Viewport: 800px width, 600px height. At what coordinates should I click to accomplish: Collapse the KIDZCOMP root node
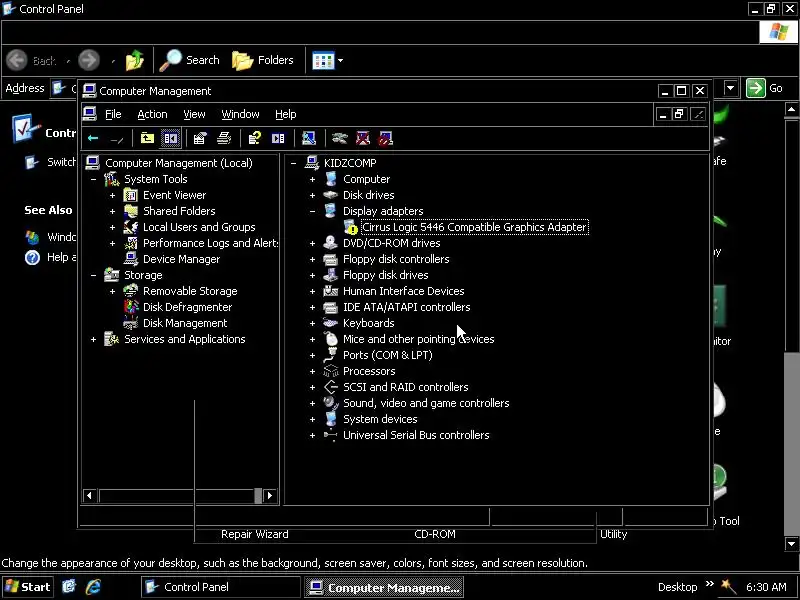click(293, 163)
